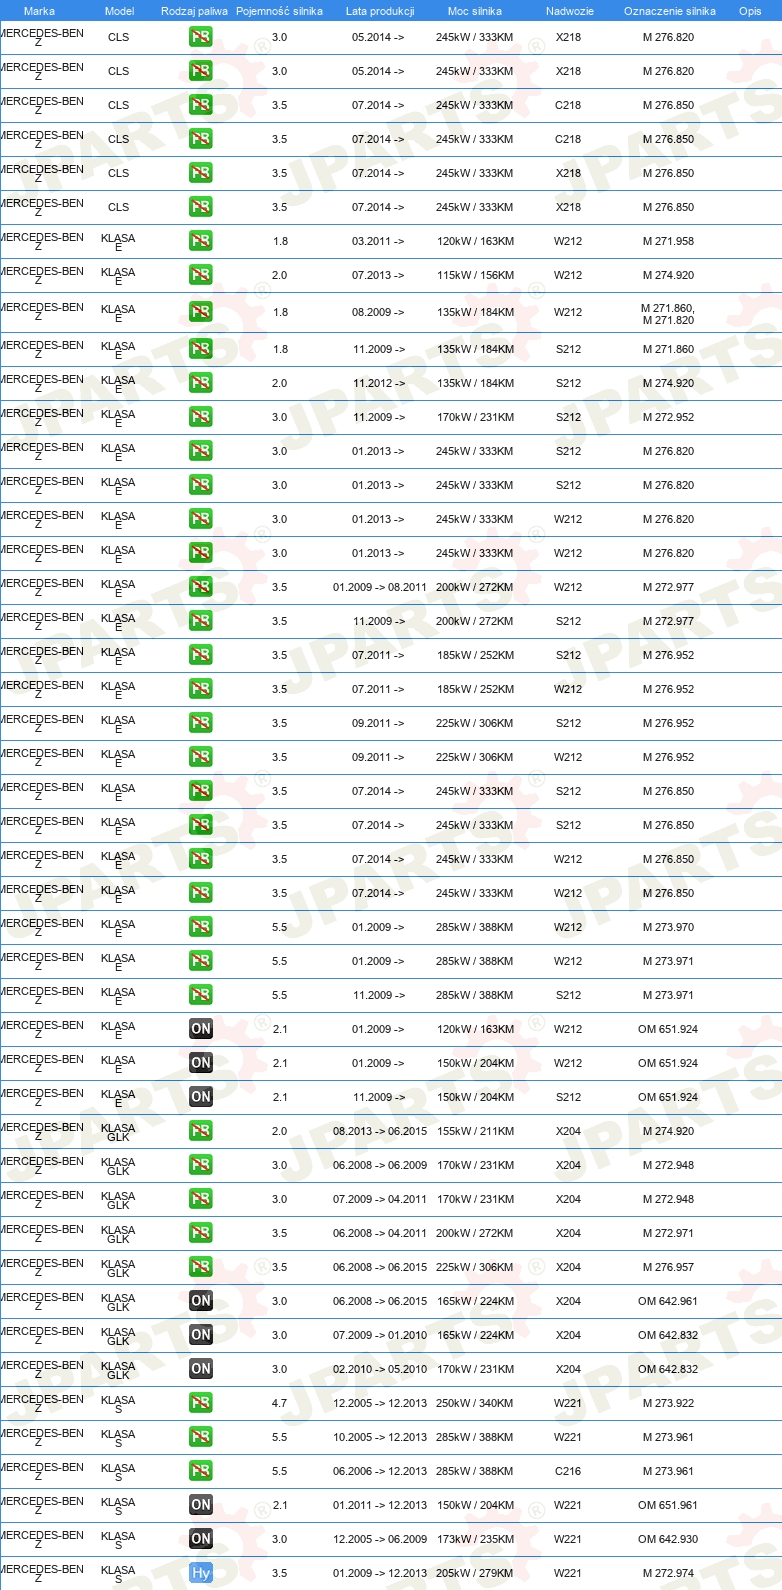Click the petrol icon in the M 273.970 row
Viewport: 782px width, 1590px height.
point(201,927)
